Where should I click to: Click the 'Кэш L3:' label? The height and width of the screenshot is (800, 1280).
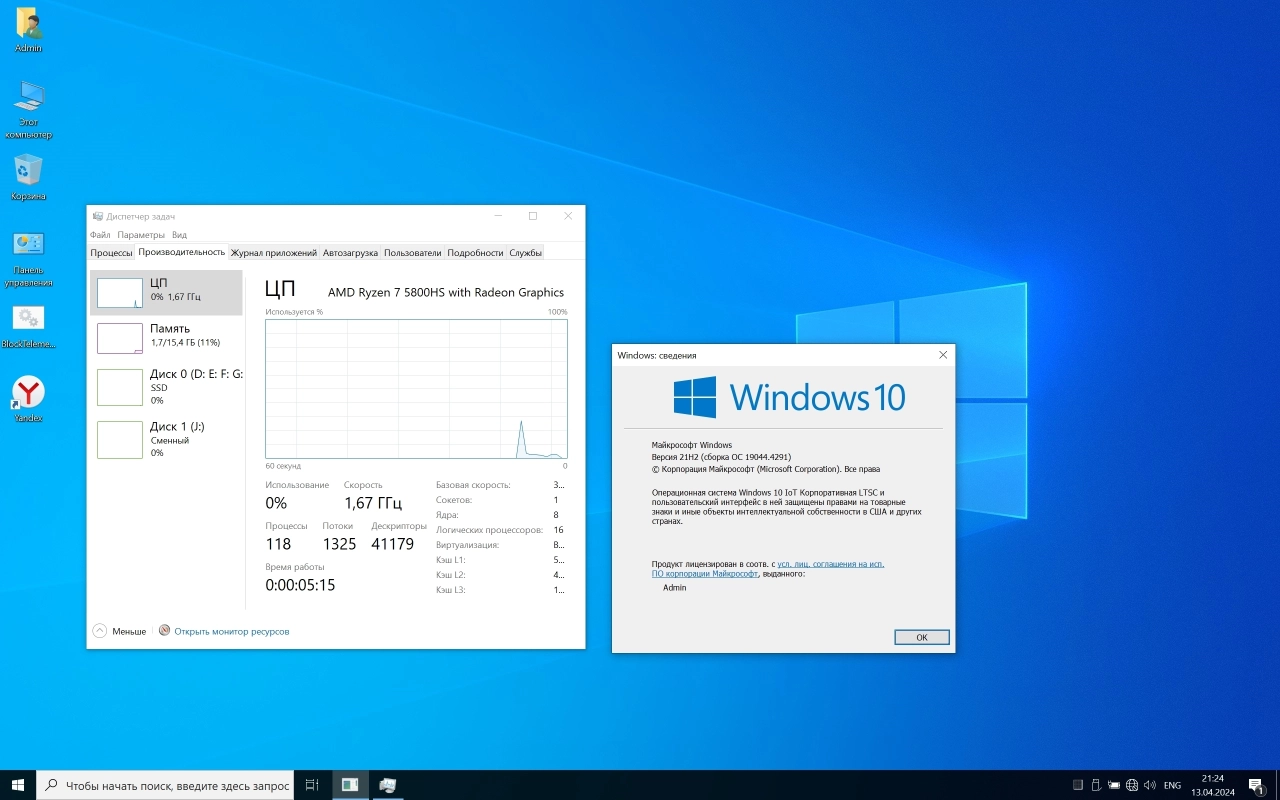[451, 590]
